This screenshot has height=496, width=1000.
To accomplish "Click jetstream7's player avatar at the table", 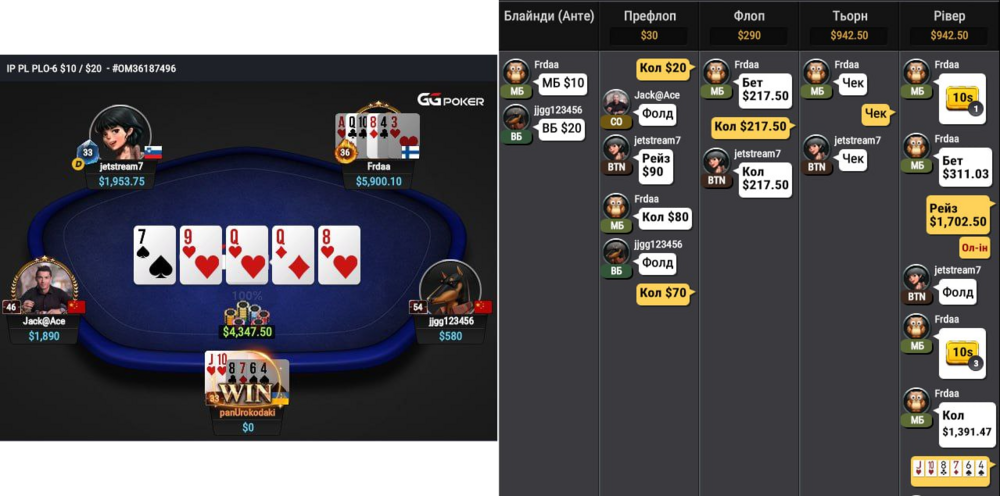I will (120, 135).
